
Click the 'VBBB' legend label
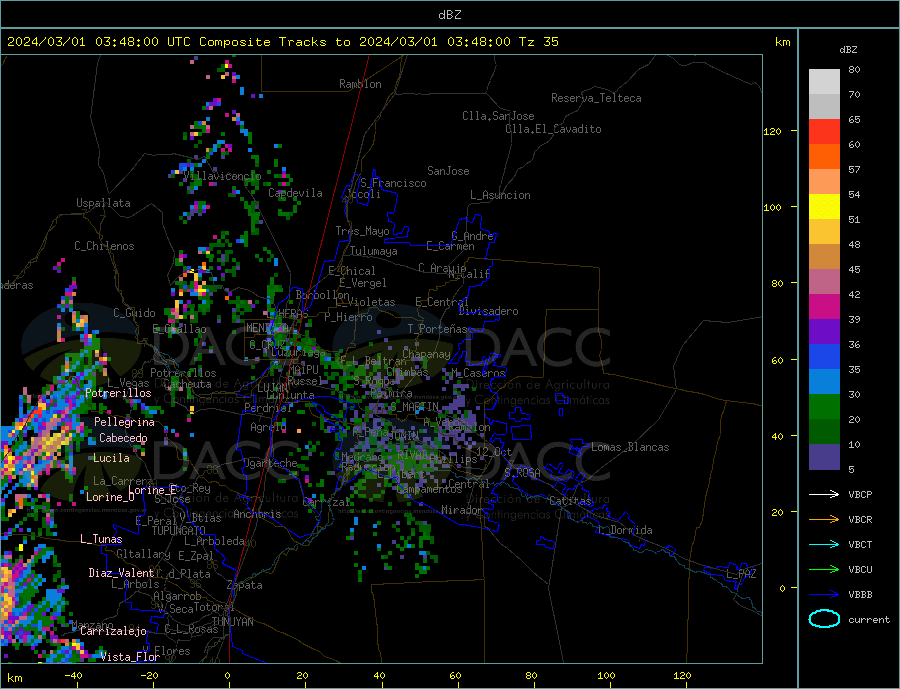[x=860, y=595]
